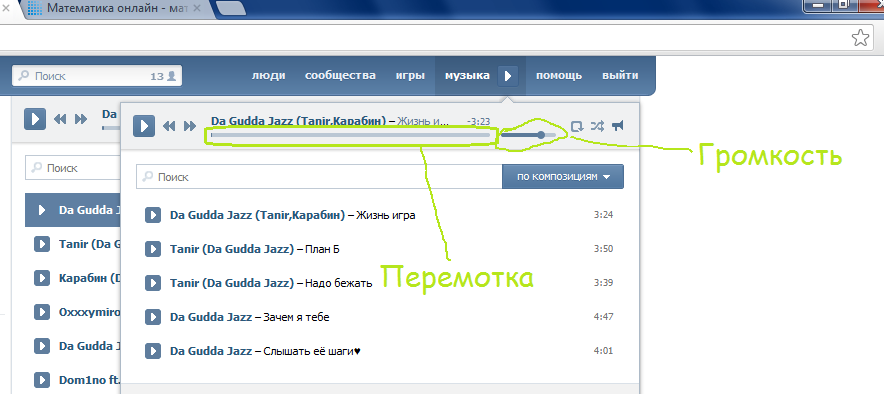Open the 'музыка' menu item

tap(467, 76)
